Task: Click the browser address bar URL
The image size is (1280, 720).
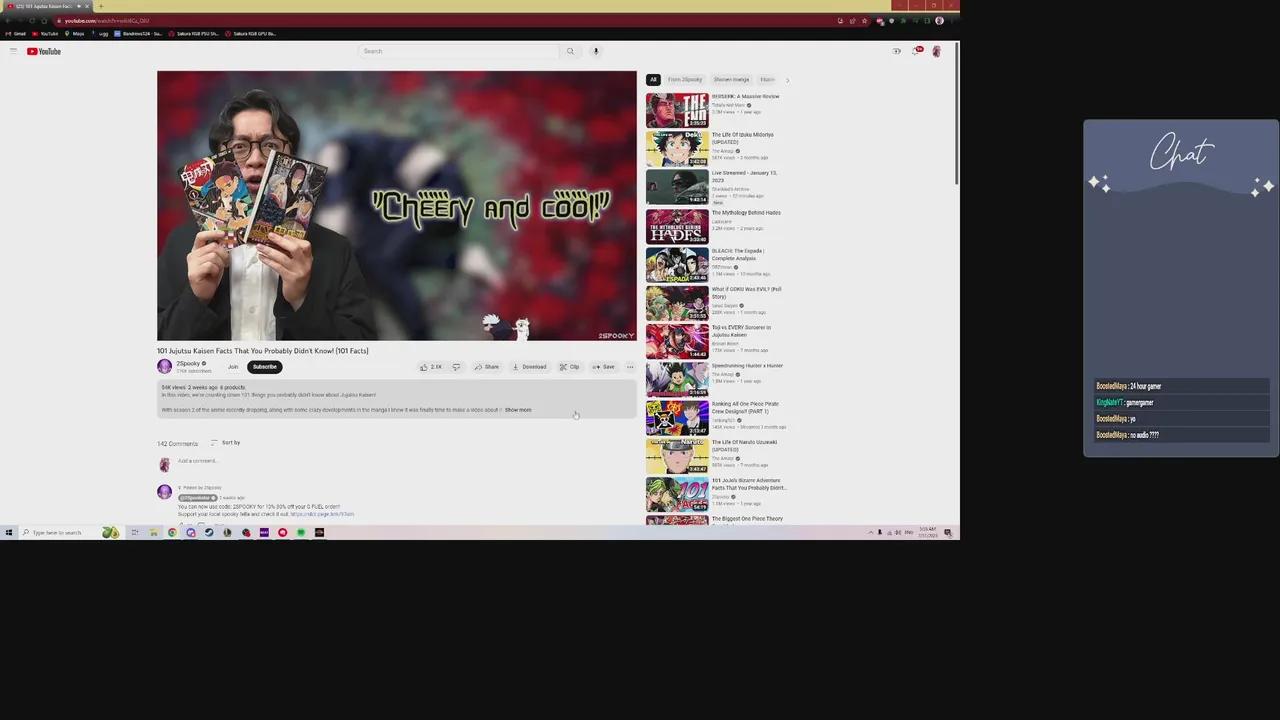Action: (107, 21)
